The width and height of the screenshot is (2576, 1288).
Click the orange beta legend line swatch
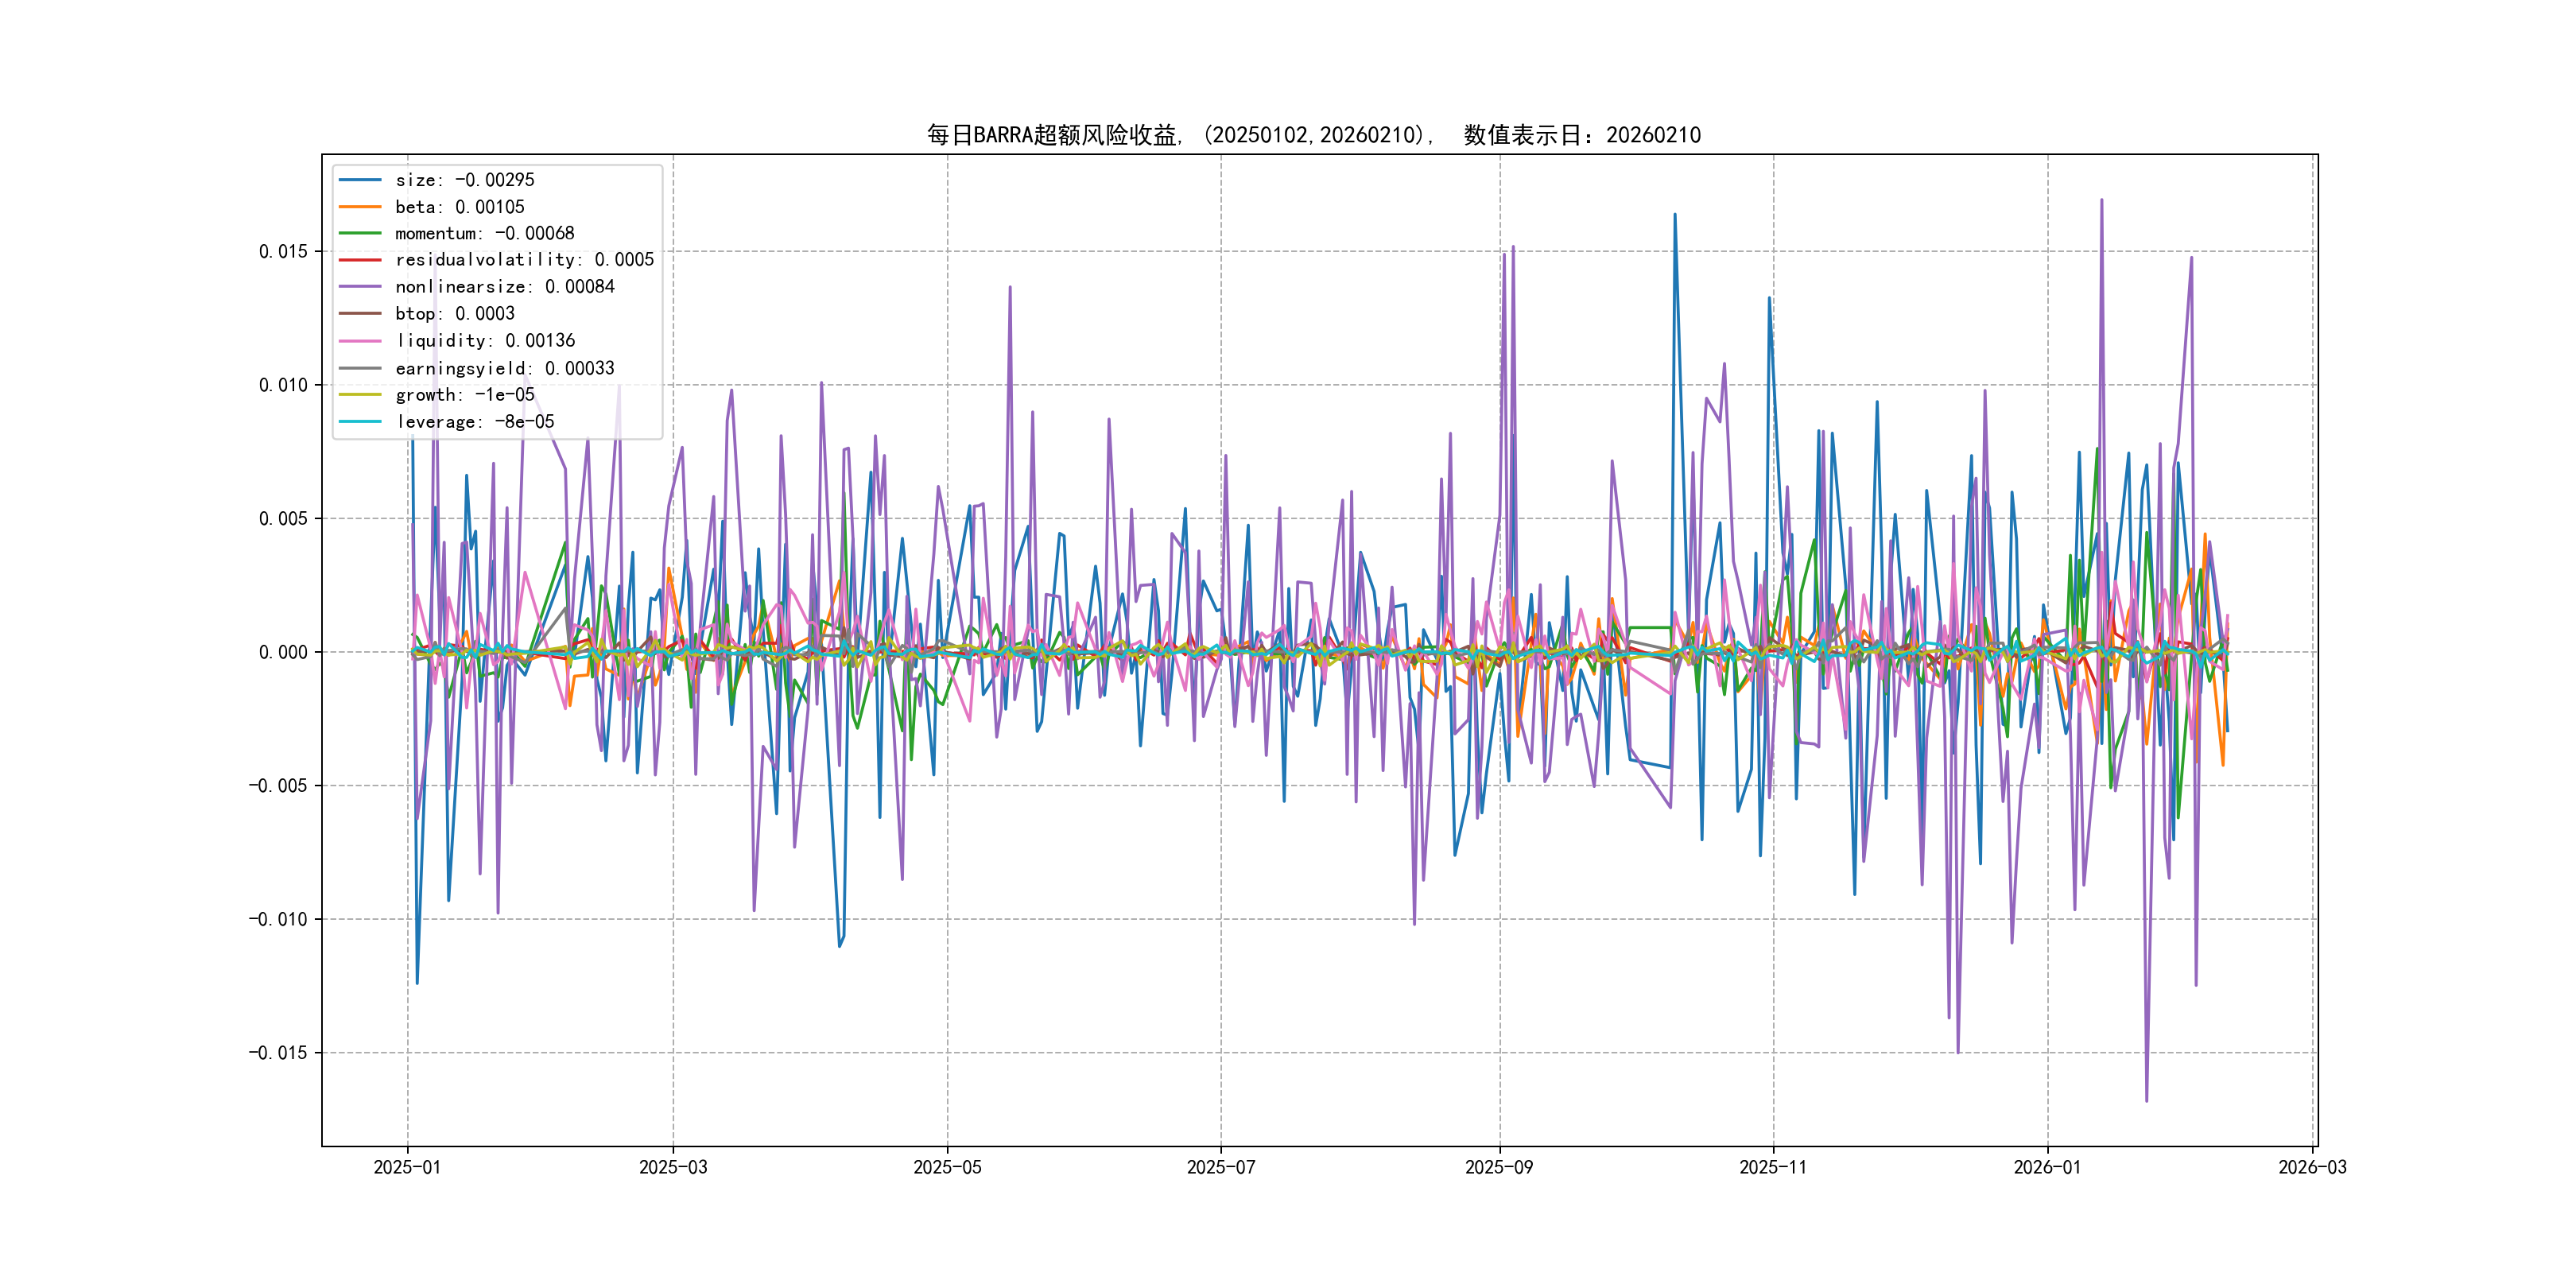360,207
